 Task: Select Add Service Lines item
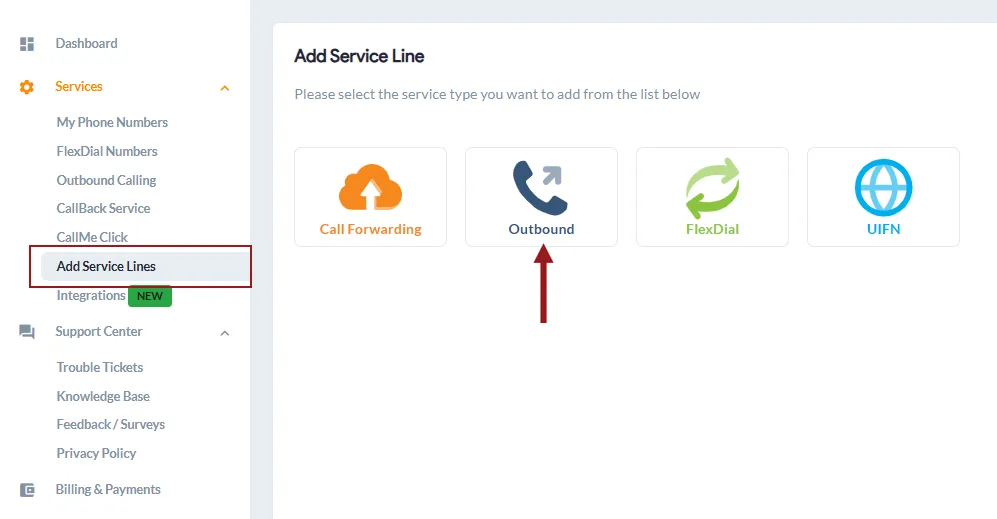tap(145, 266)
